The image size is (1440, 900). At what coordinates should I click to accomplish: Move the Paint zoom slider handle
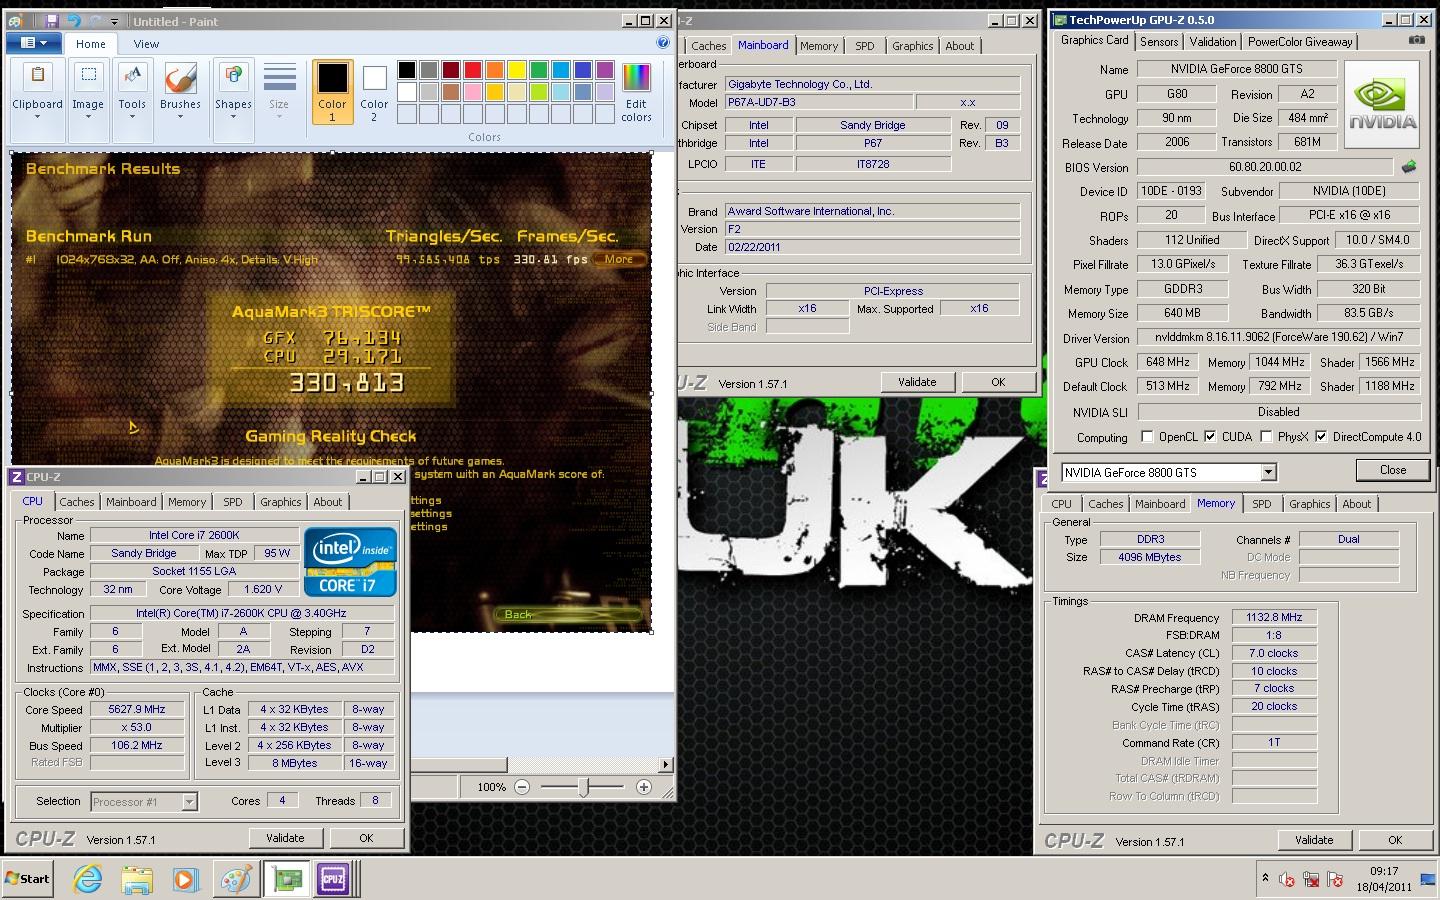[x=584, y=787]
